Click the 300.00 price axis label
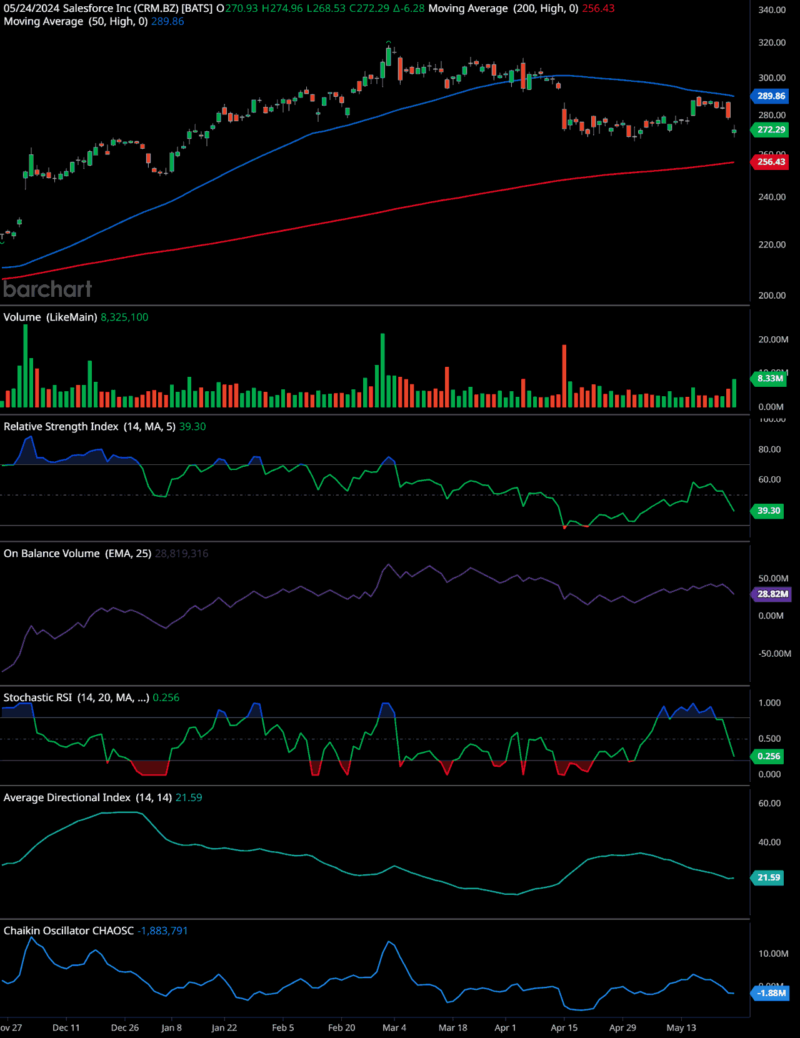 [x=772, y=77]
